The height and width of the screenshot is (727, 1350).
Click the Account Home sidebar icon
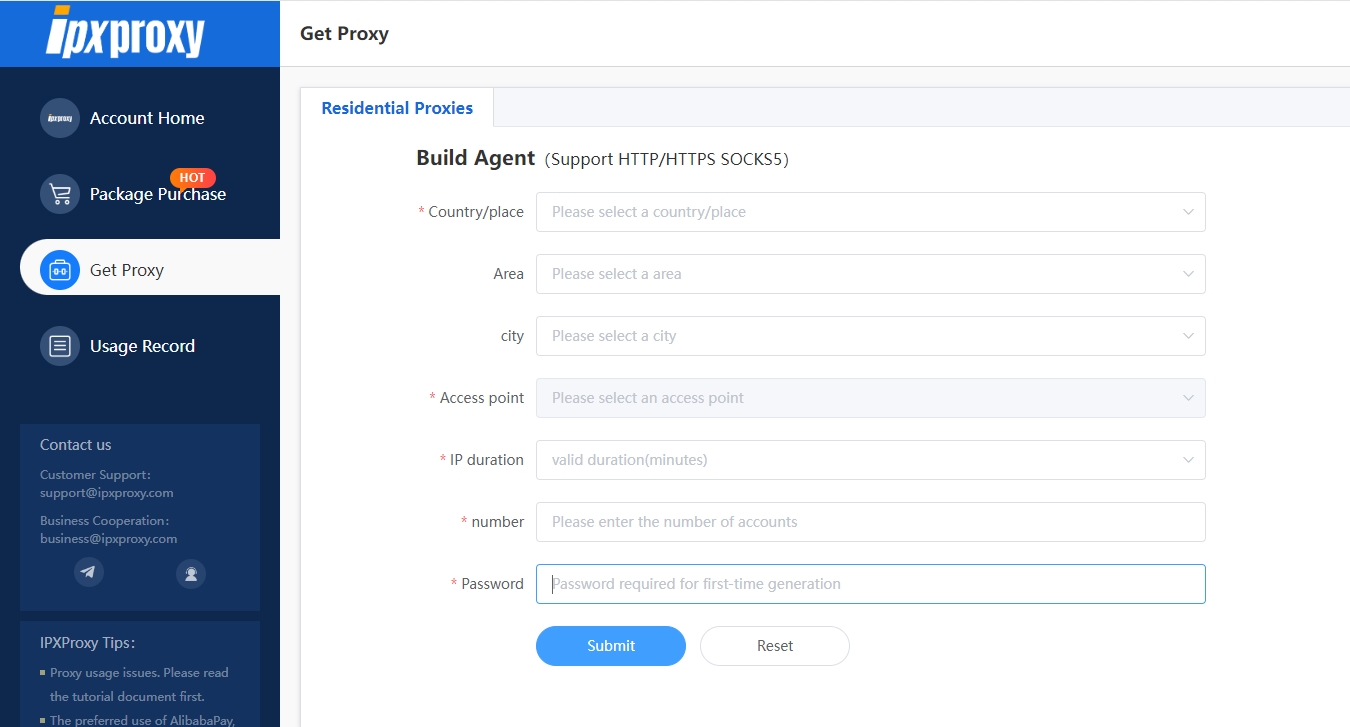pos(60,118)
